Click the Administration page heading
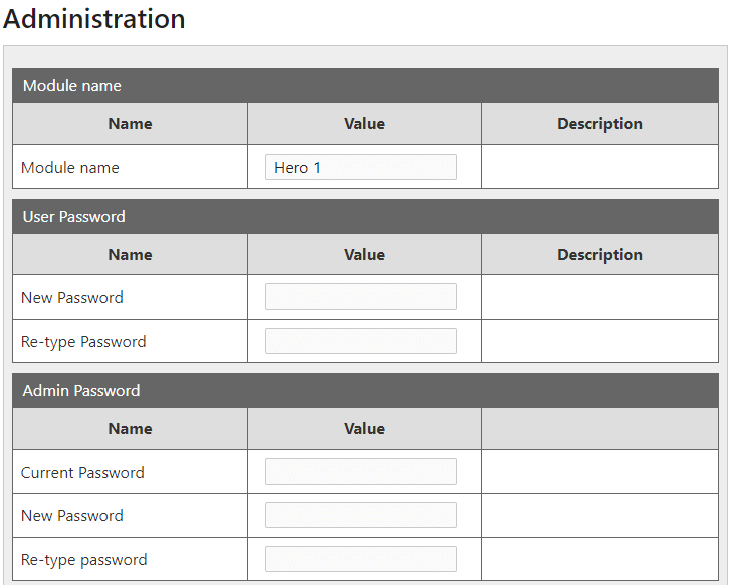The image size is (731, 585). (94, 19)
